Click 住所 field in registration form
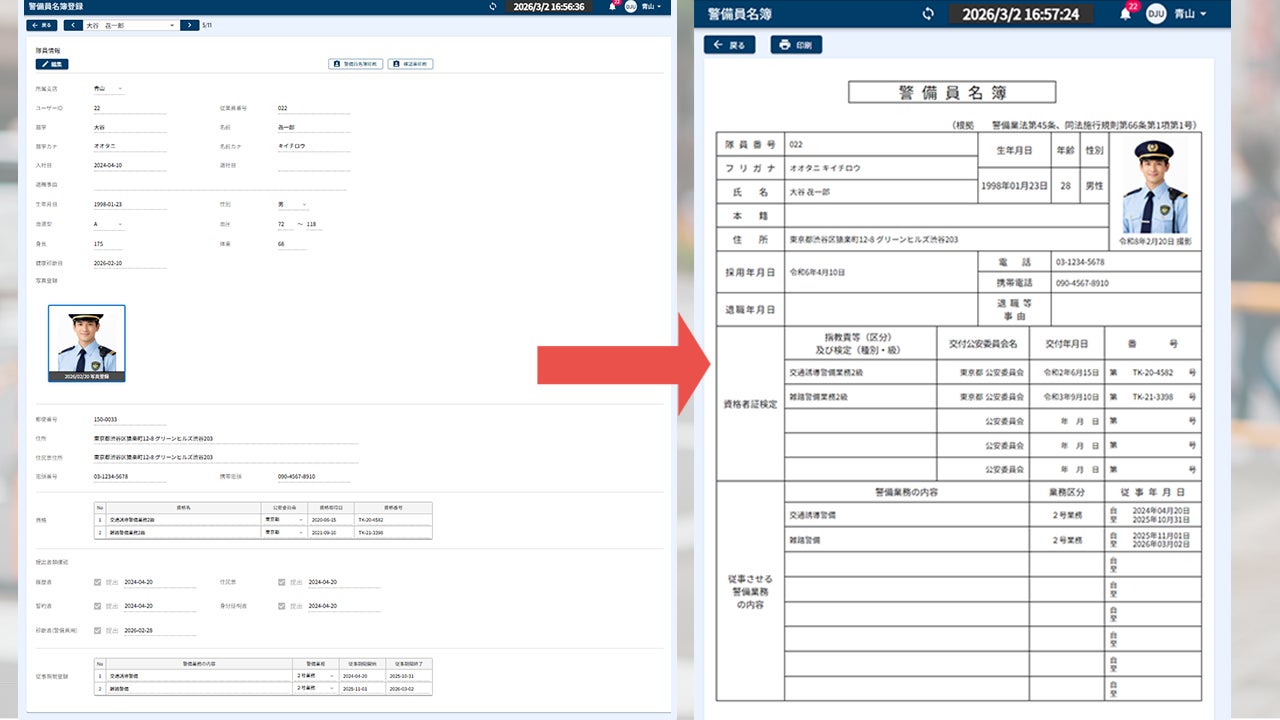The height and width of the screenshot is (720, 1280). tap(225, 438)
